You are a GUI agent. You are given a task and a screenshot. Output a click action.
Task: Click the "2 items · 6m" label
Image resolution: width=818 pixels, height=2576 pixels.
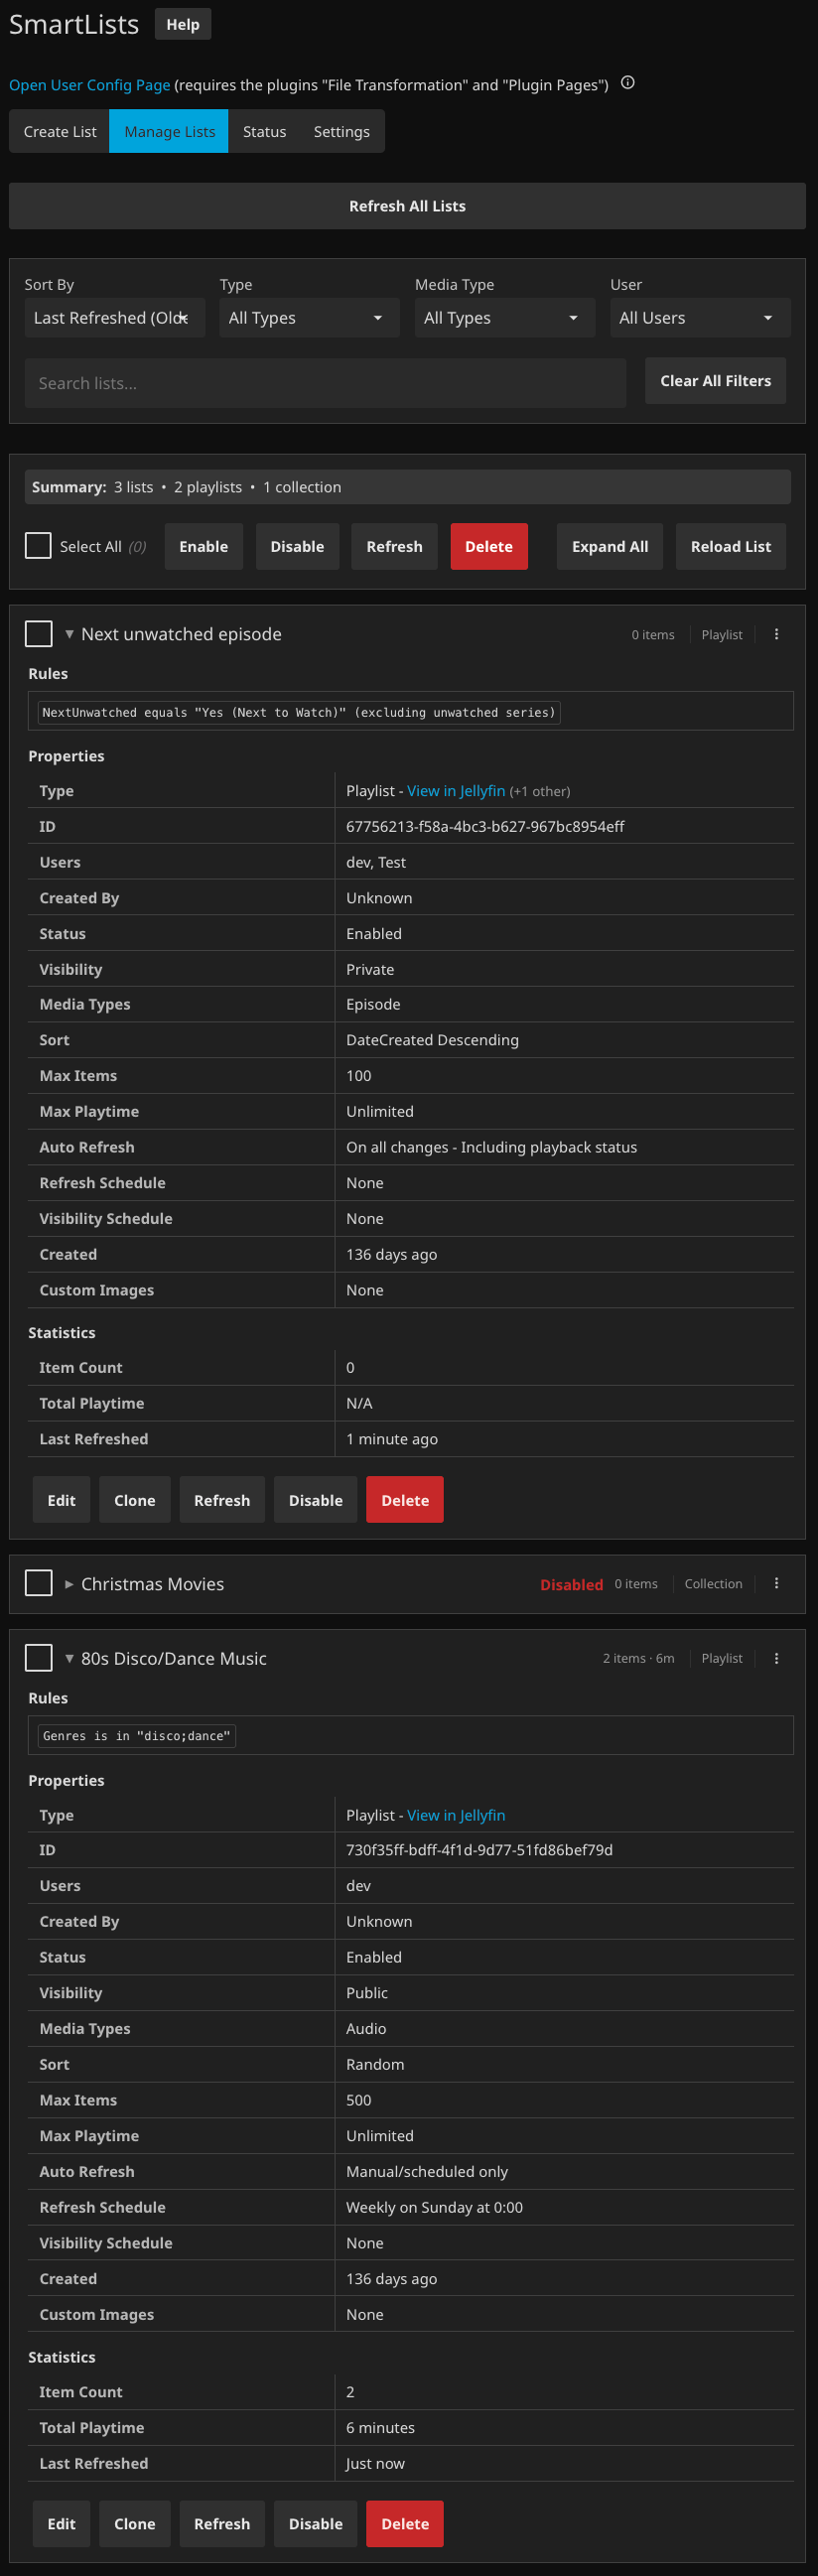[638, 1658]
